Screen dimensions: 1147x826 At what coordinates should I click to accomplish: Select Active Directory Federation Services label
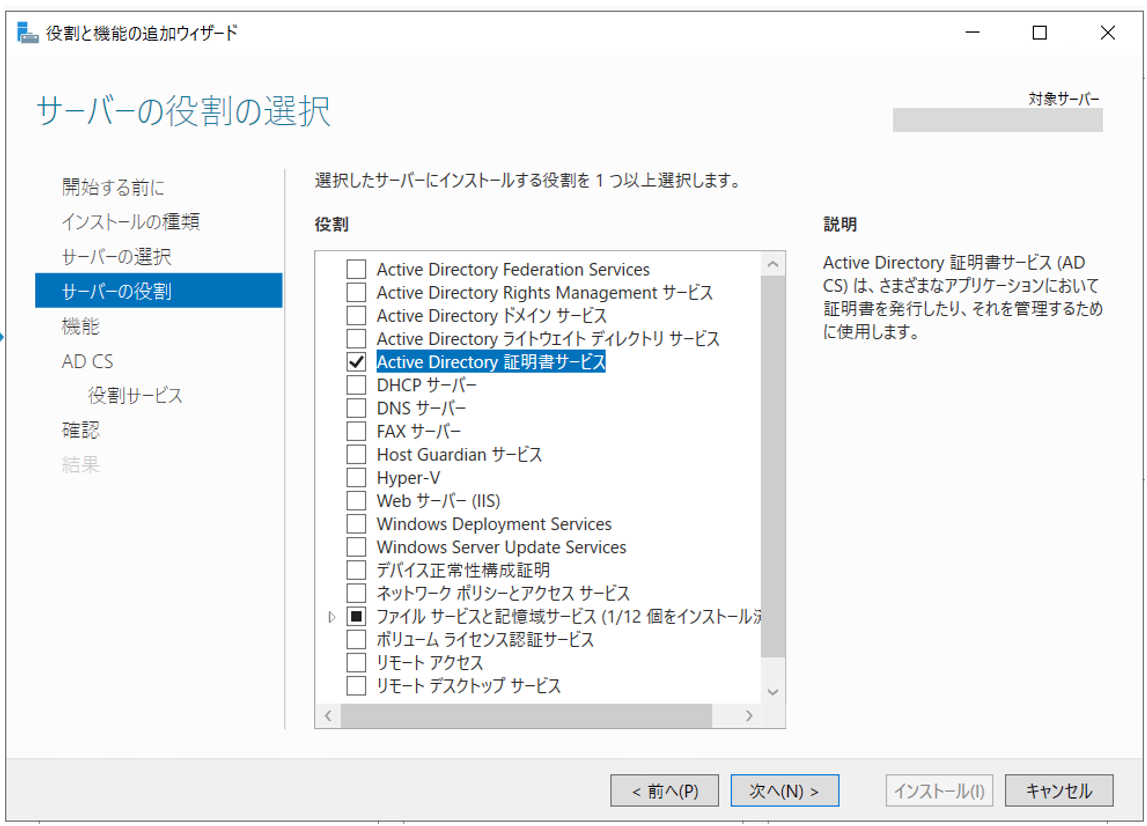click(513, 269)
